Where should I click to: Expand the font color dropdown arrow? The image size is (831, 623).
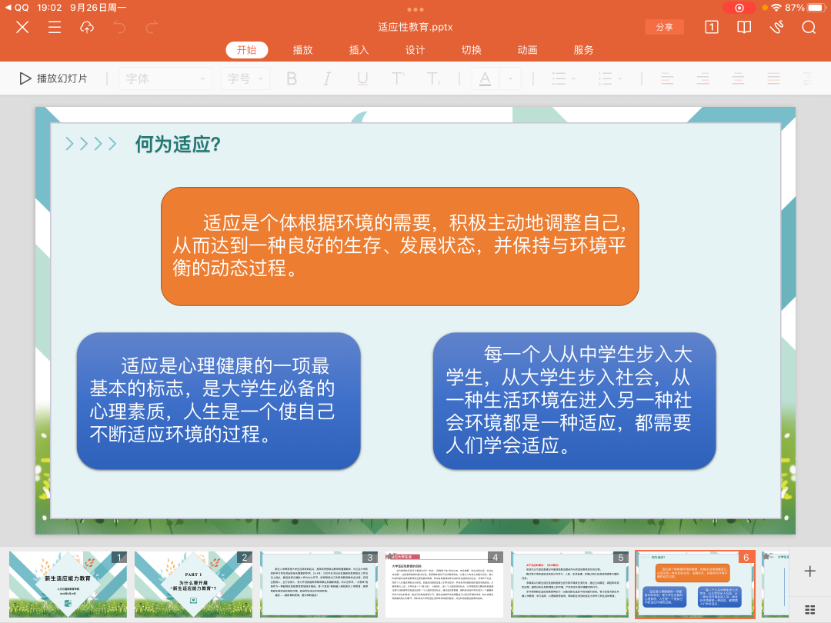[511, 78]
